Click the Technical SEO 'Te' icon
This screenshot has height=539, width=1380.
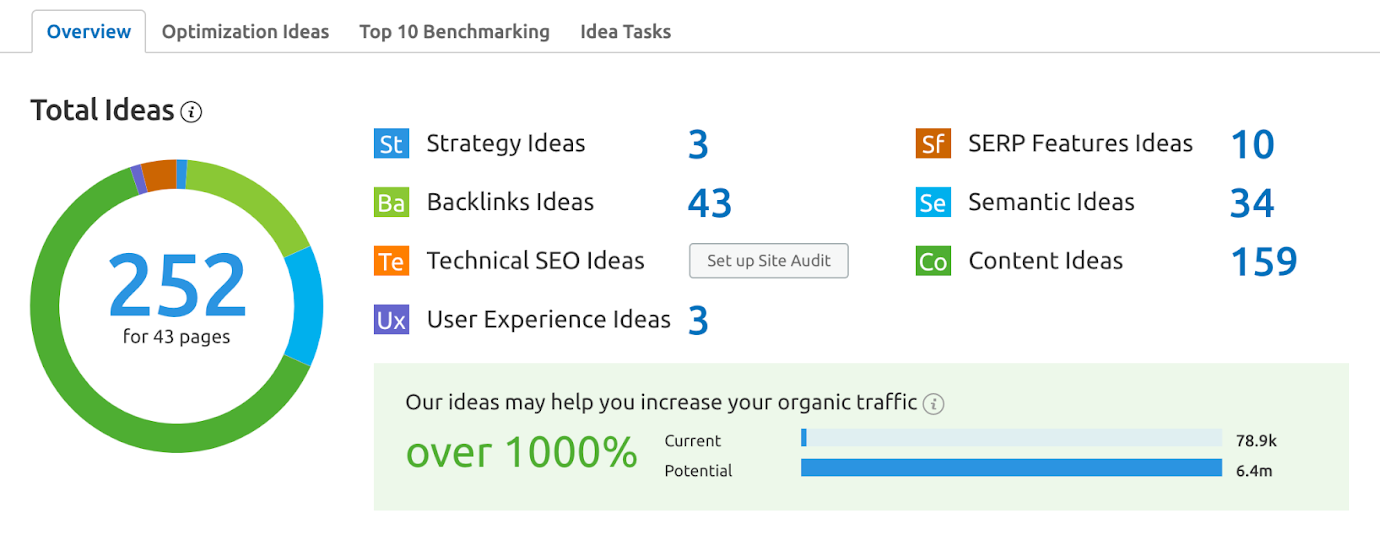[391, 262]
